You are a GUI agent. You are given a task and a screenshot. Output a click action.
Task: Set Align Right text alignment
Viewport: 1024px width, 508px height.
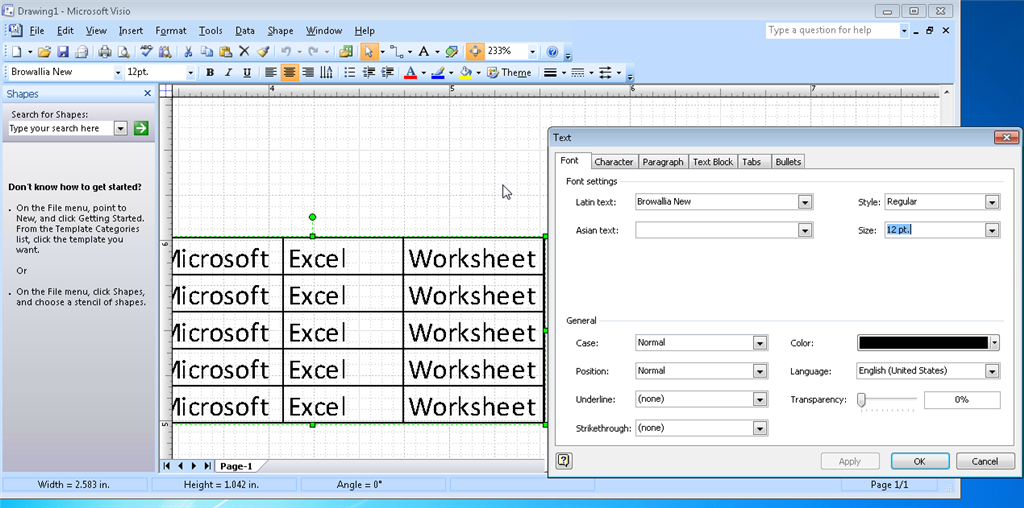pyautogui.click(x=308, y=72)
